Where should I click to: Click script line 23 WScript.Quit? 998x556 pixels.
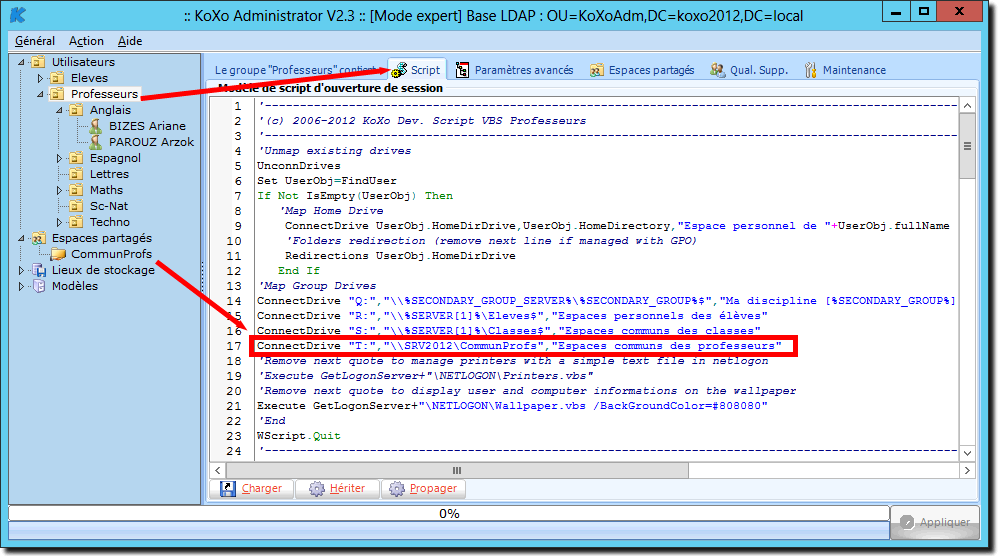point(299,436)
